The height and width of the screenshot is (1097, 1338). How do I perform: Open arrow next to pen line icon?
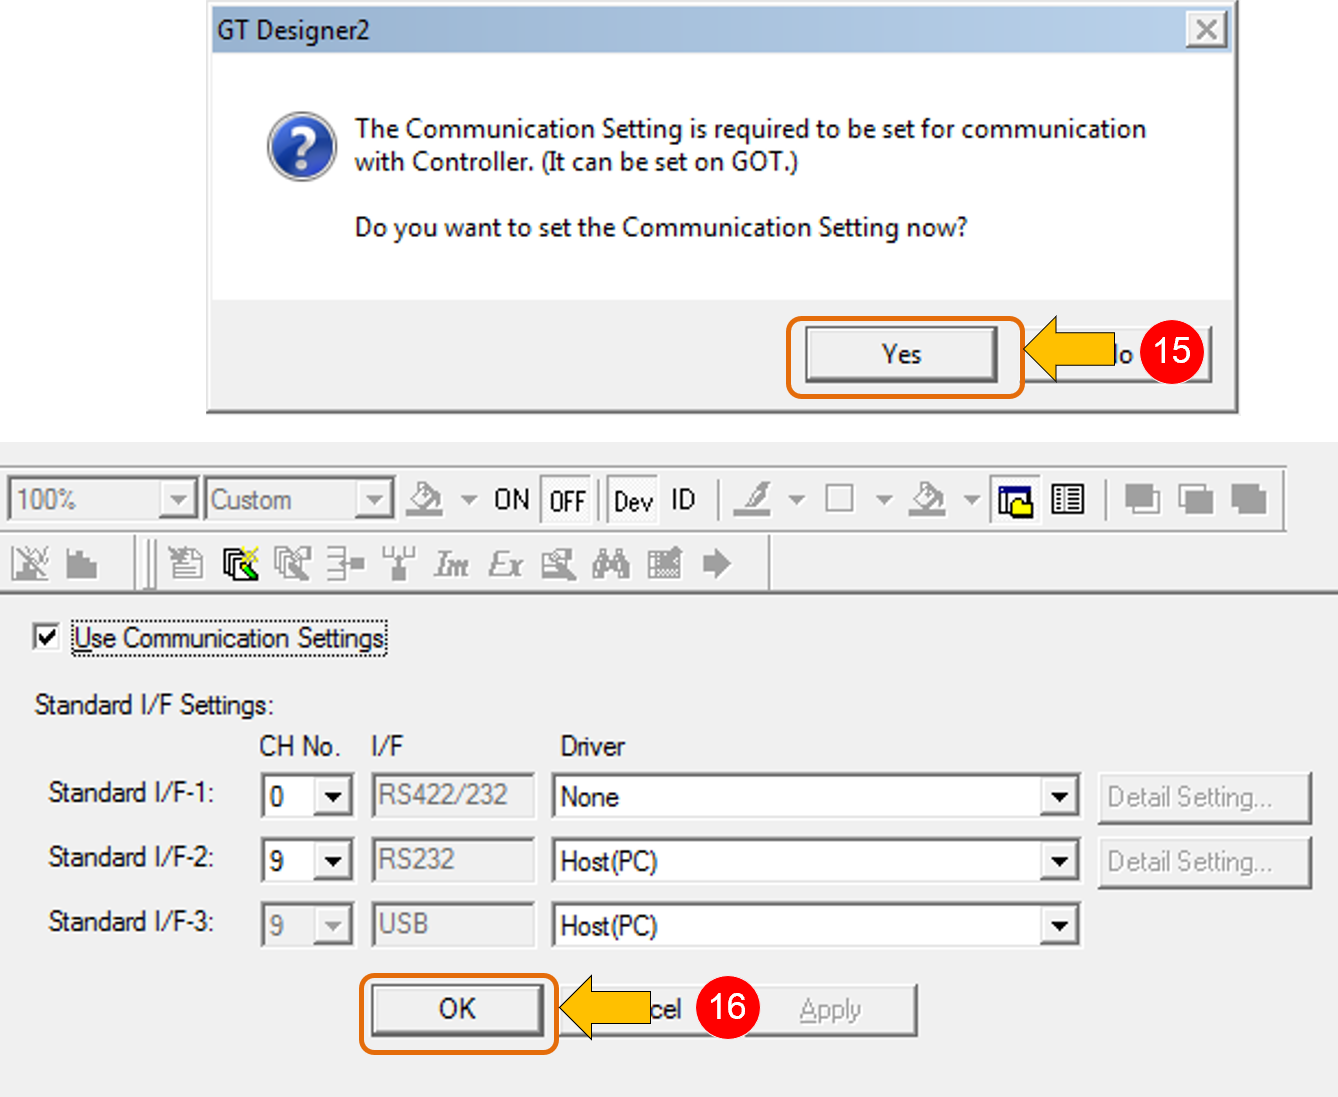796,499
